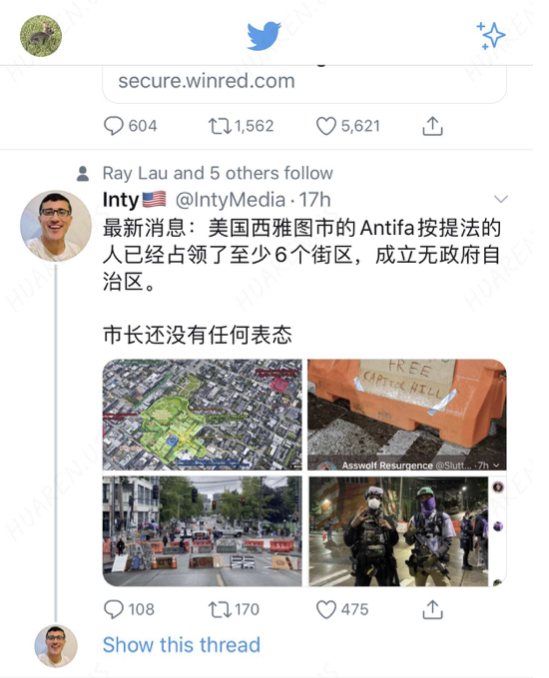Open the rabbit profile avatar
The image size is (549, 678).
41,36
